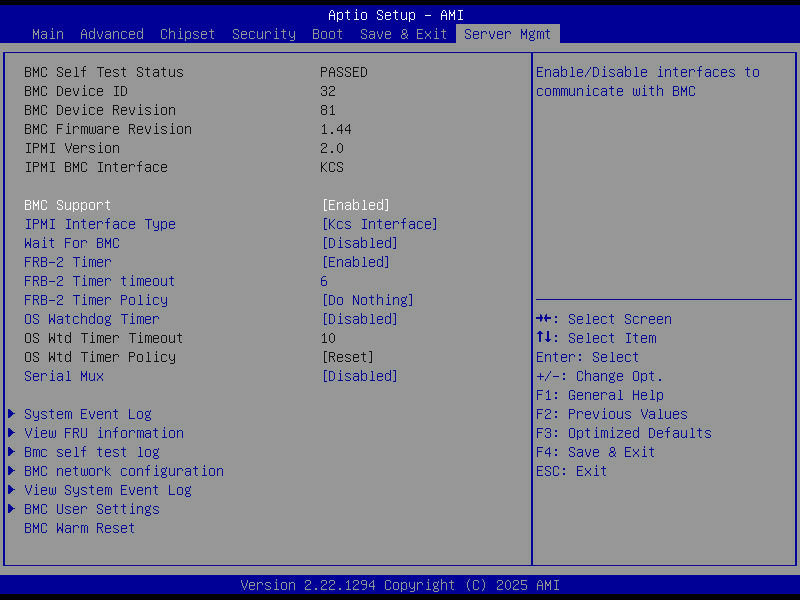This screenshot has height=600, width=800.
Task: Change the OS Wtd Timer Policy value
Action: [345, 356]
